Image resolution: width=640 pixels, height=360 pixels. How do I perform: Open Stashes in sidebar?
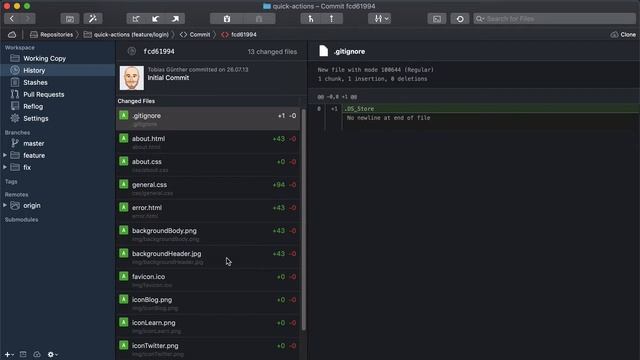pyautogui.click(x=58, y=82)
